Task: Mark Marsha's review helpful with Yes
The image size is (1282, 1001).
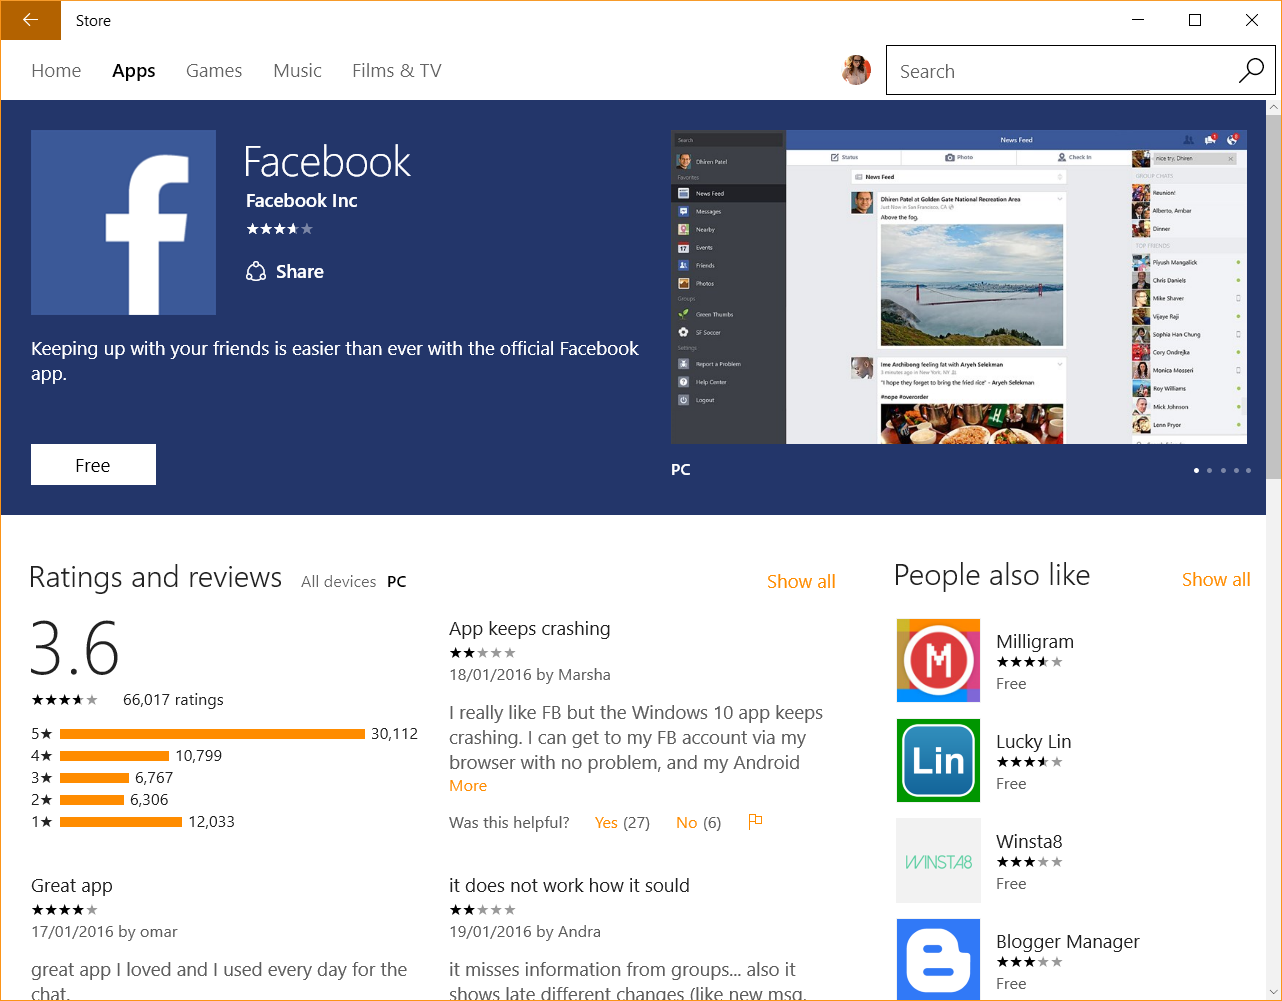Action: (x=606, y=822)
